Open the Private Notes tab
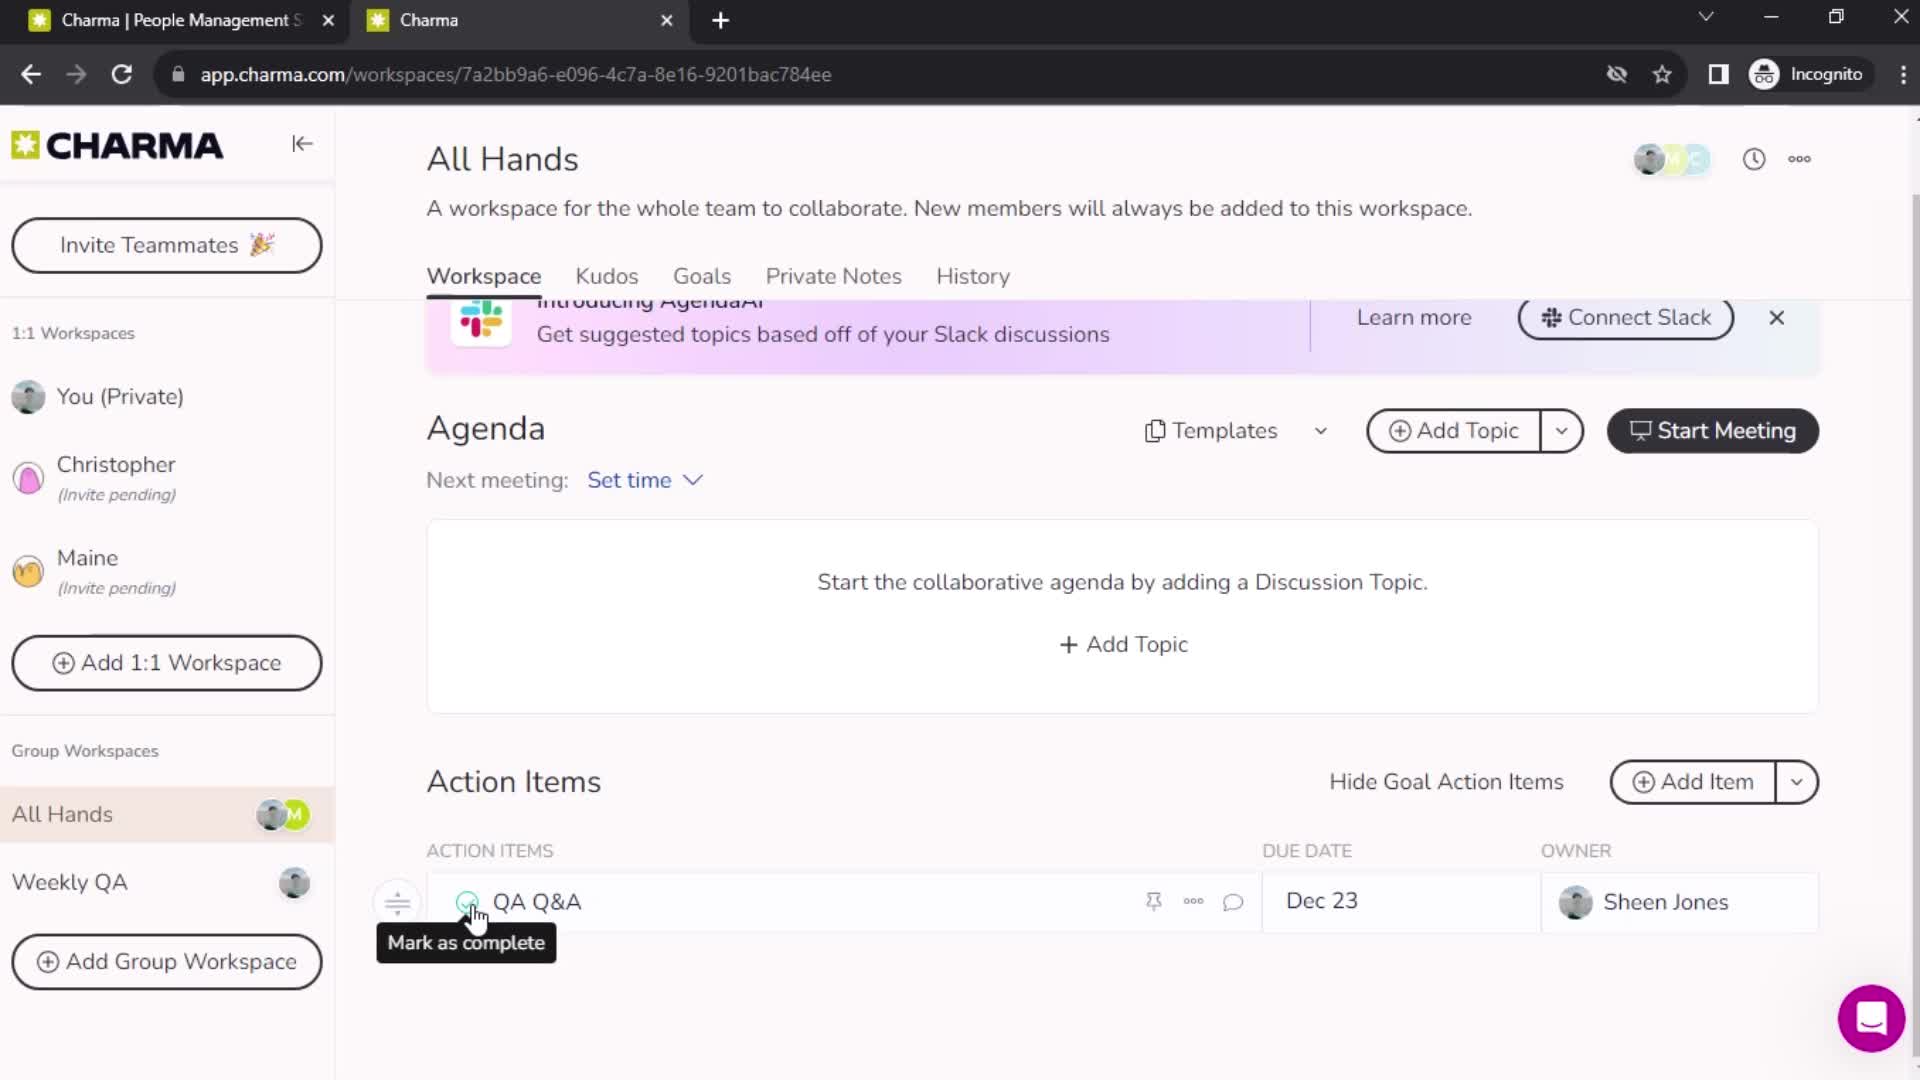 tap(833, 276)
